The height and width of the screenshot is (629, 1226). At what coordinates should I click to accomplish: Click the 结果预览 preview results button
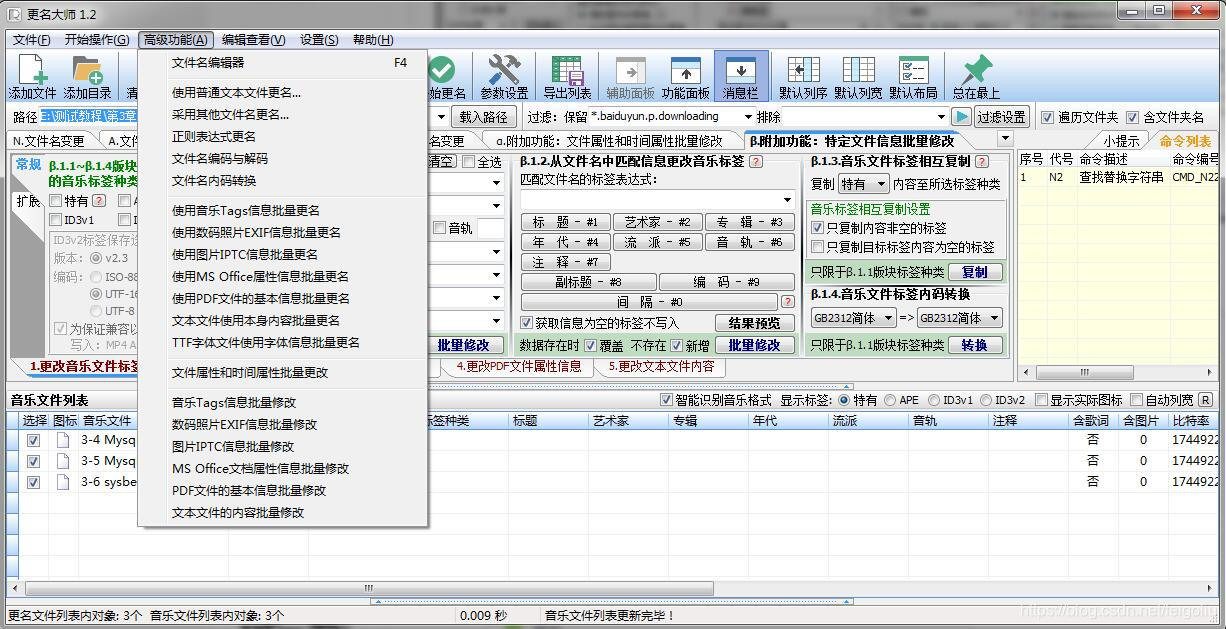click(755, 323)
